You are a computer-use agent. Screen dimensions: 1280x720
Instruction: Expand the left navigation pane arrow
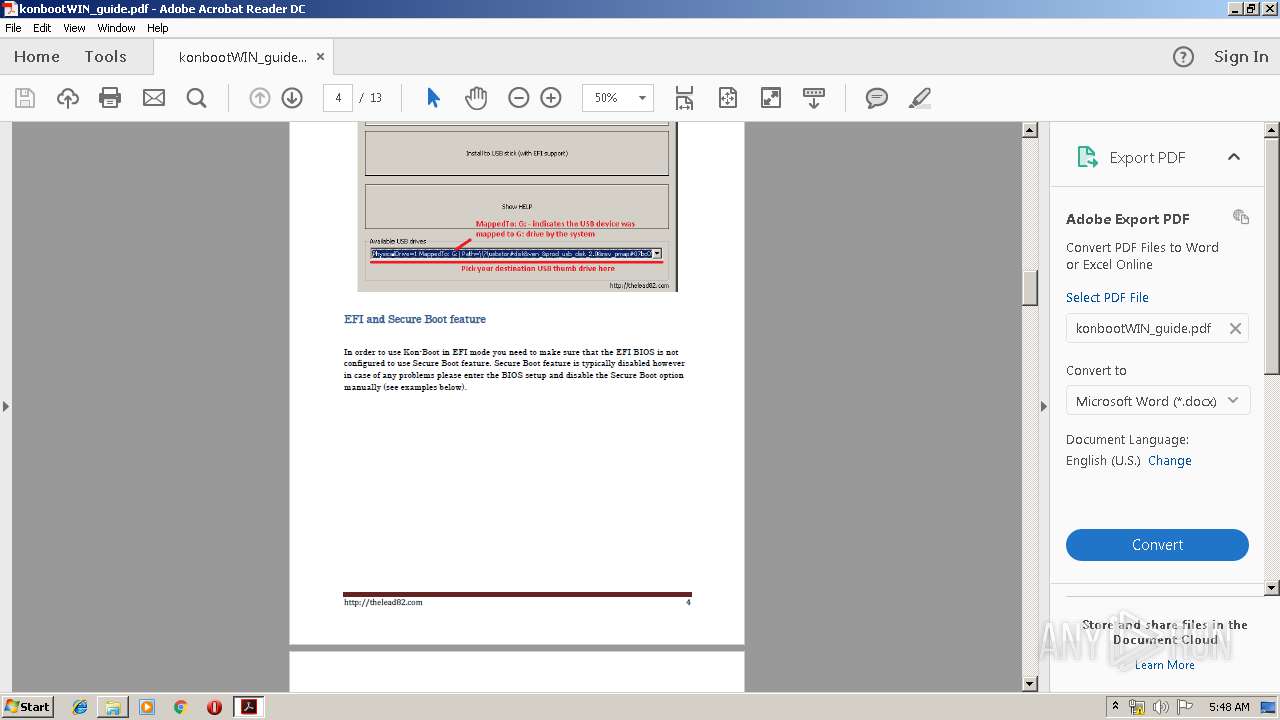pyautogui.click(x=6, y=406)
